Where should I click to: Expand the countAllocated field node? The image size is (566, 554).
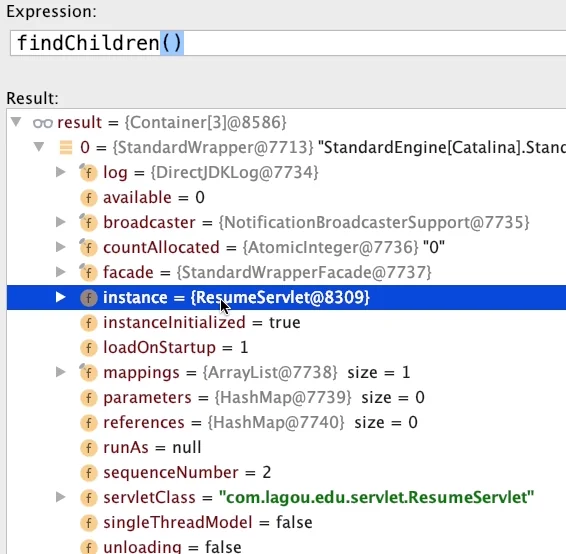coord(61,247)
